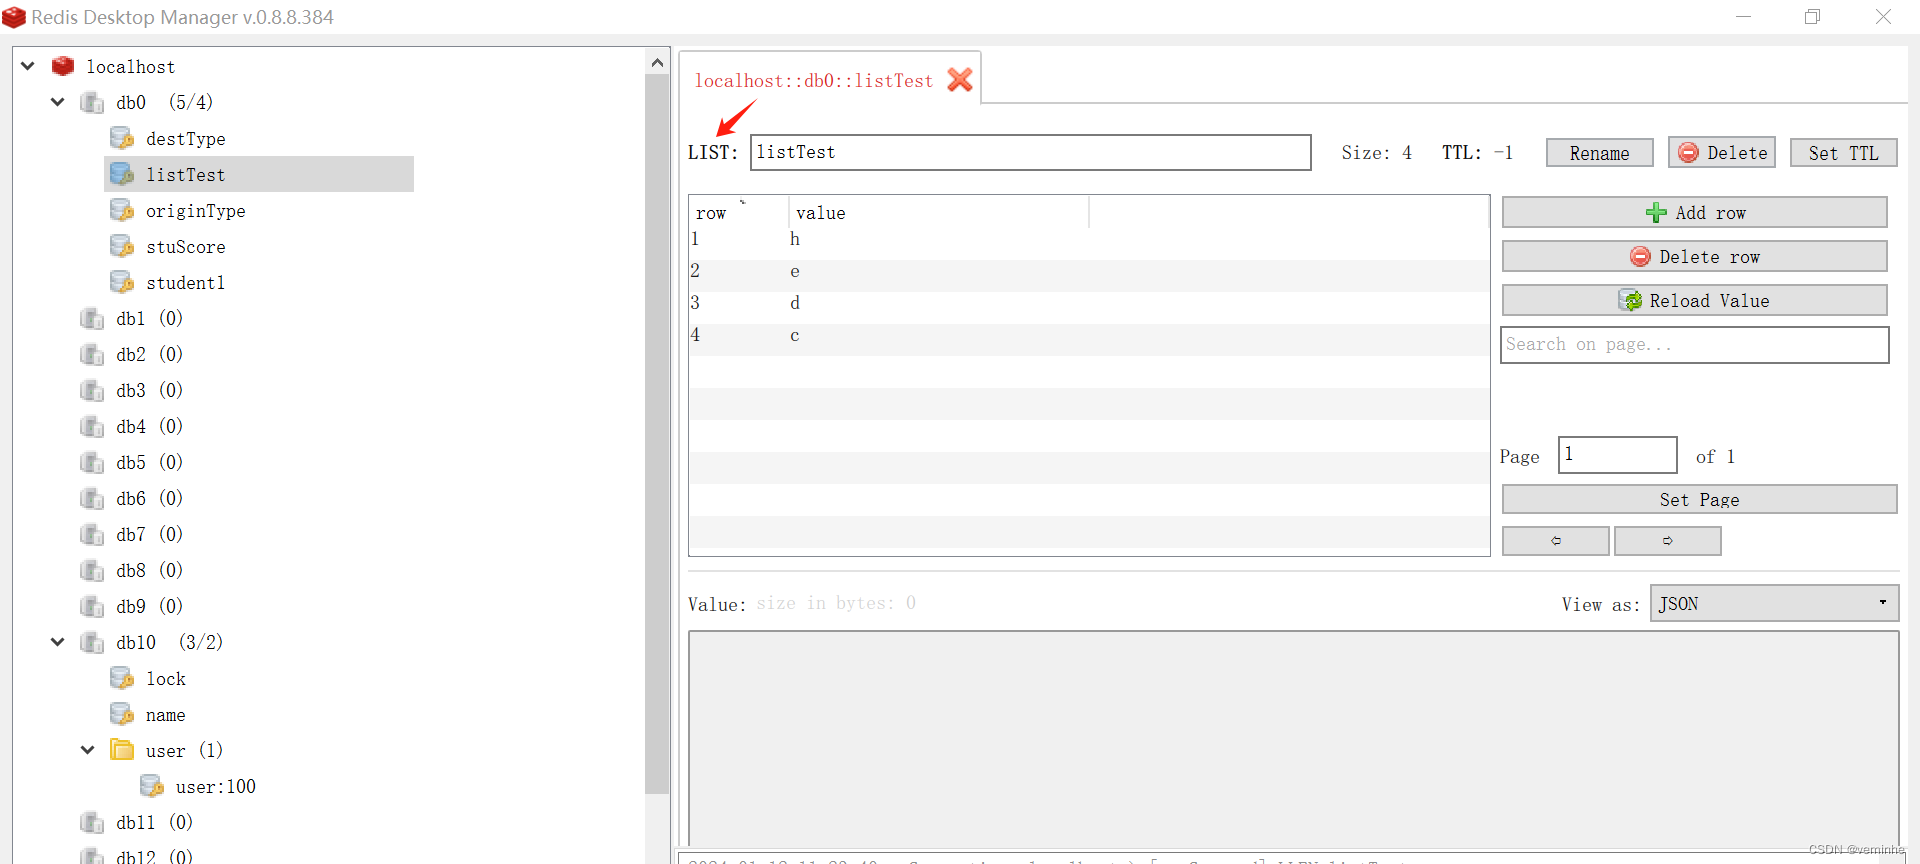Click the db7 database icon

click(92, 534)
